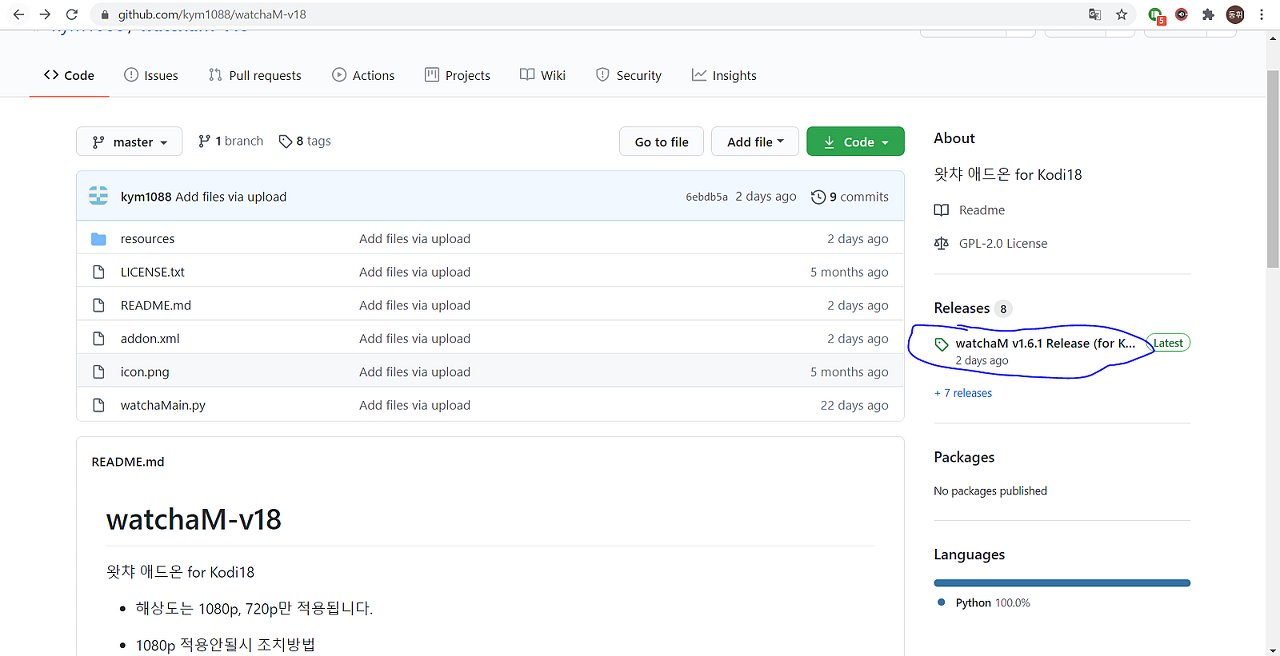Viewport: 1280px width, 656px height.
Task: Click the red circular extension icon
Action: click(x=1181, y=15)
